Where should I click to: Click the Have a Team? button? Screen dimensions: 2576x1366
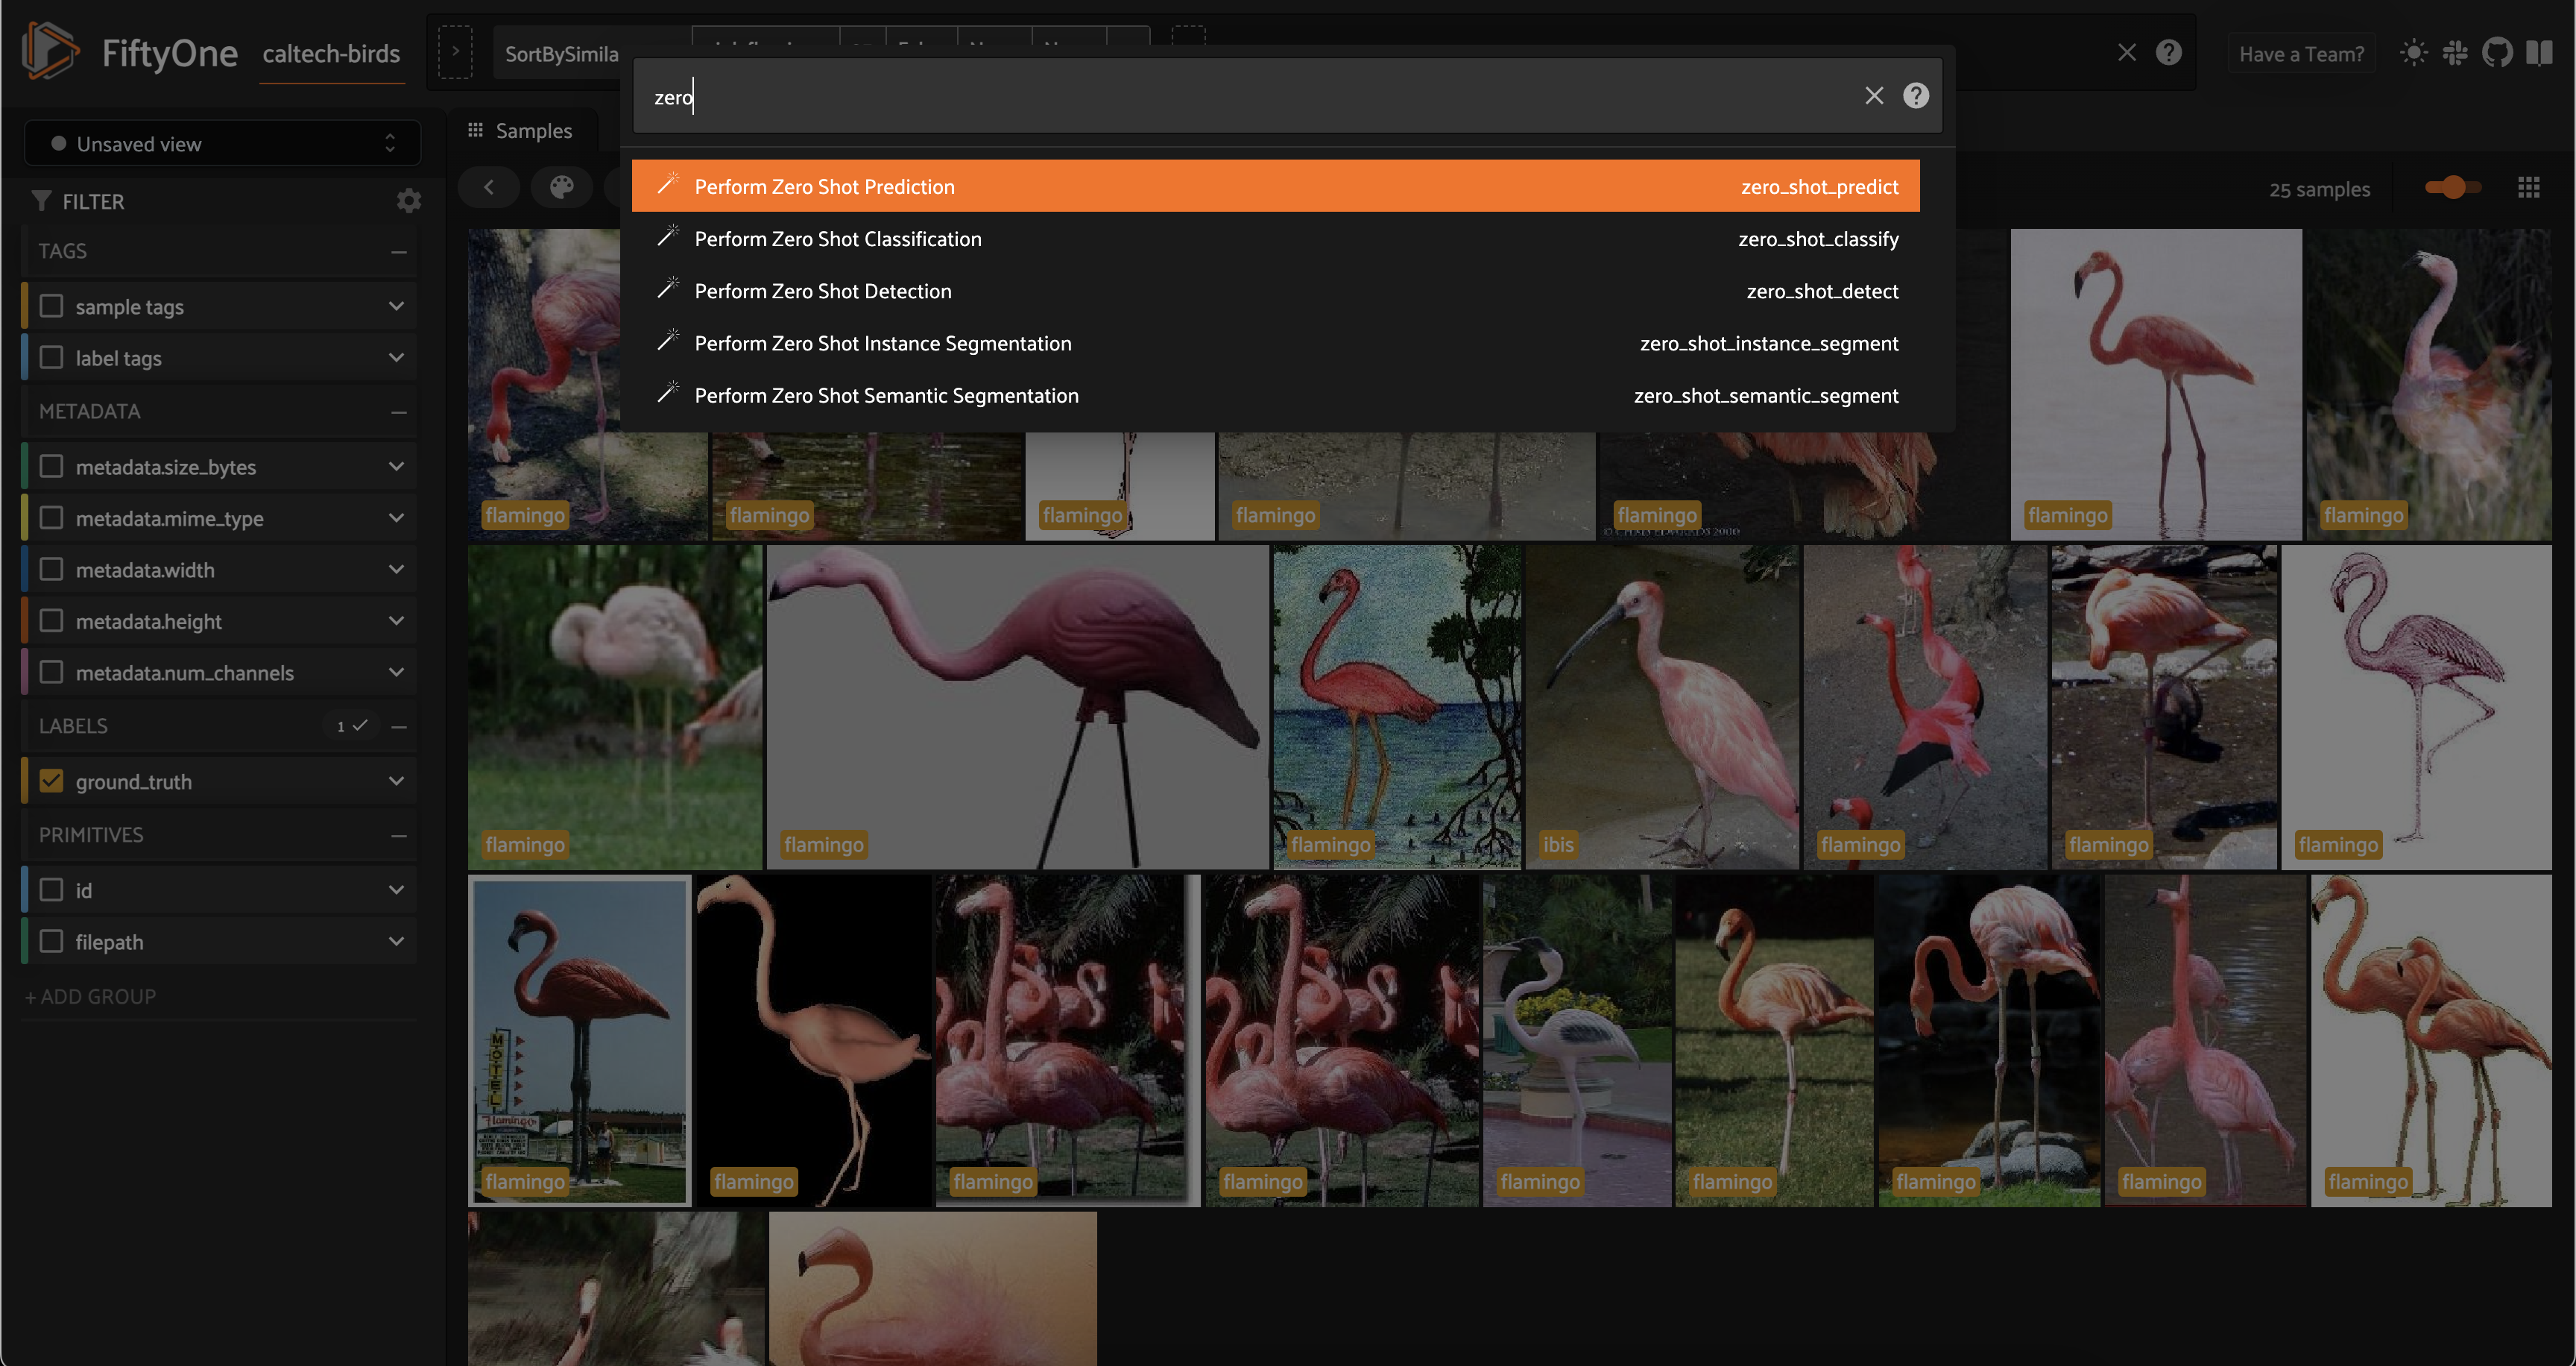click(2301, 54)
